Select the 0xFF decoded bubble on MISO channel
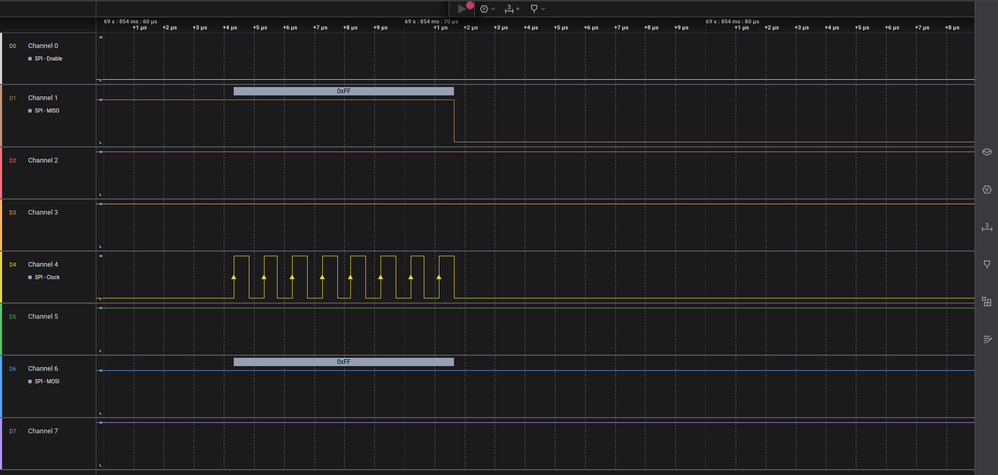The image size is (998, 475). click(x=344, y=91)
